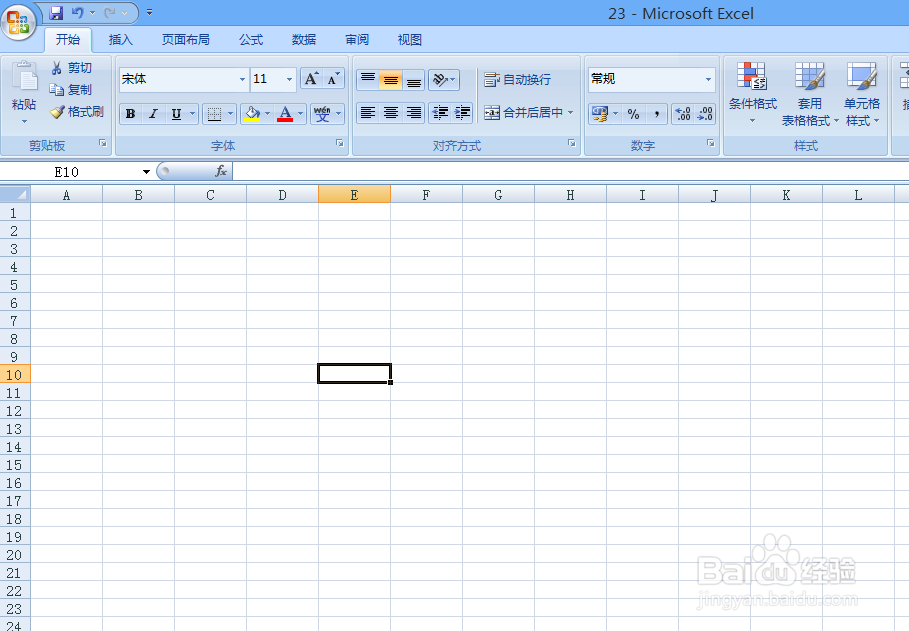Increase indent icon
The width and height of the screenshot is (909, 631).
[x=462, y=113]
